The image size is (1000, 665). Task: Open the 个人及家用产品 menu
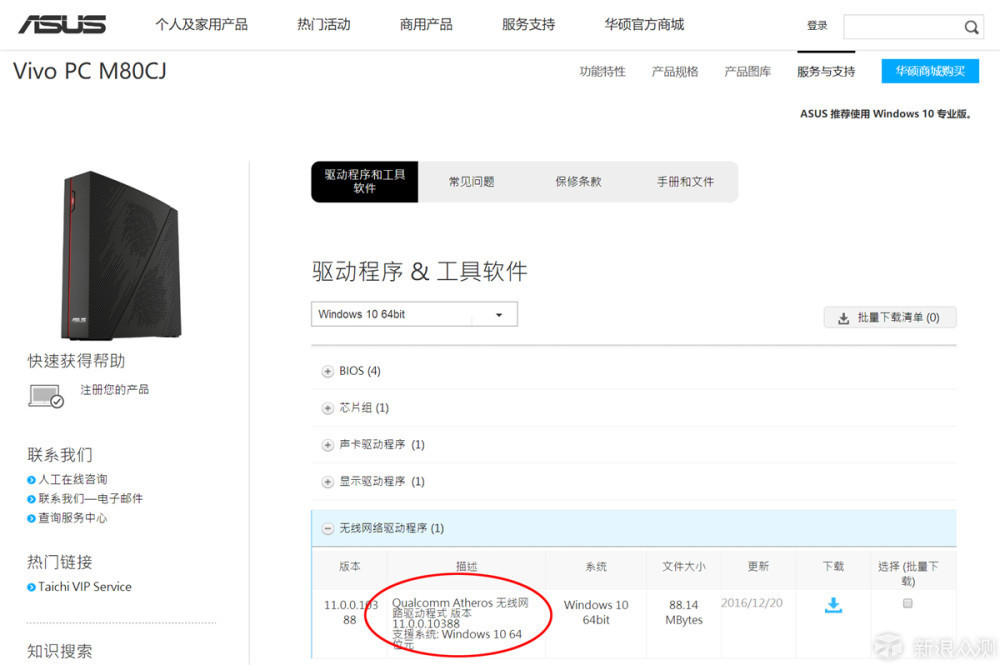[x=202, y=25]
